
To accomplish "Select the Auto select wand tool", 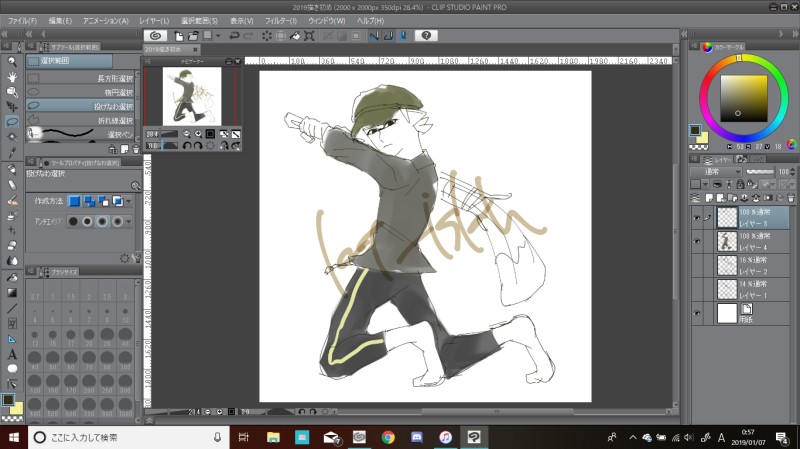I will click(12, 137).
